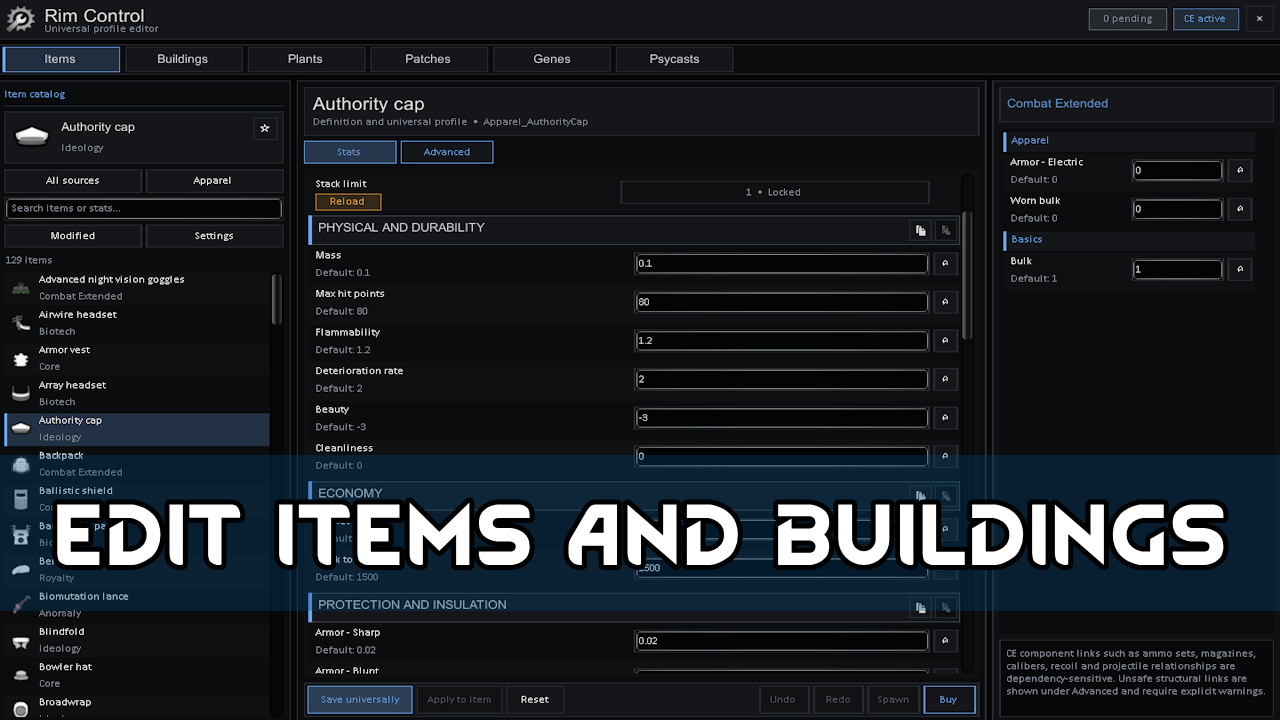Click the 0 pending button
This screenshot has height=720, width=1280.
pos(1128,19)
